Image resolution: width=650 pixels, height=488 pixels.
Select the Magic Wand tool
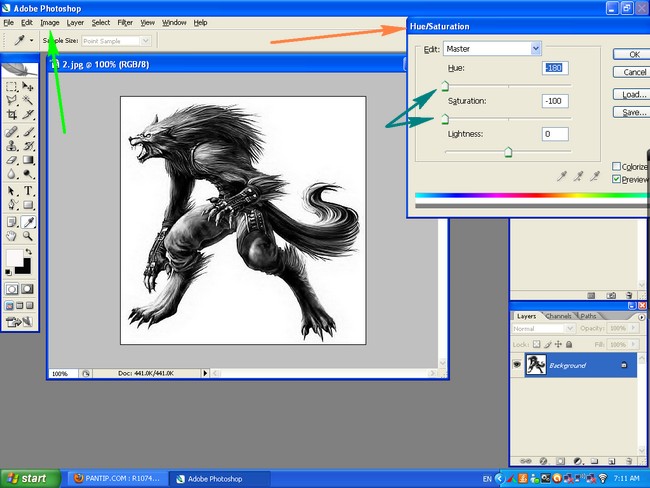[28, 100]
